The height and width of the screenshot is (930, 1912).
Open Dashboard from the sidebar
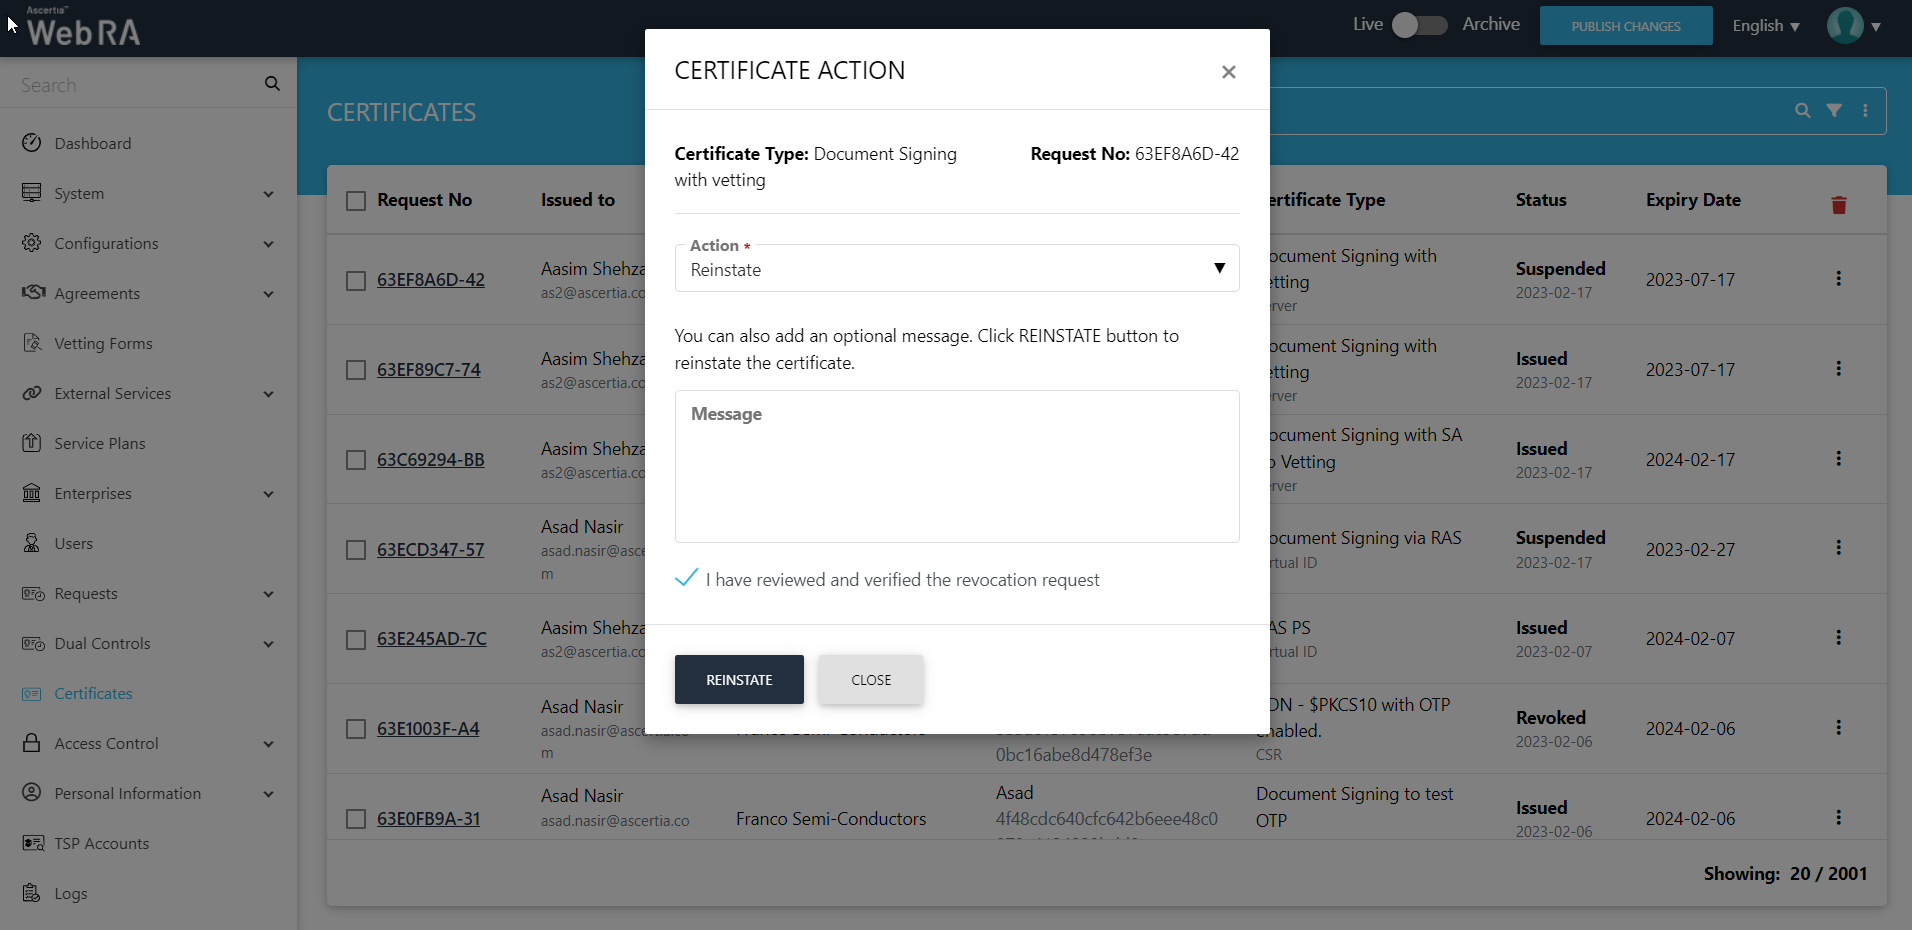[x=92, y=144]
